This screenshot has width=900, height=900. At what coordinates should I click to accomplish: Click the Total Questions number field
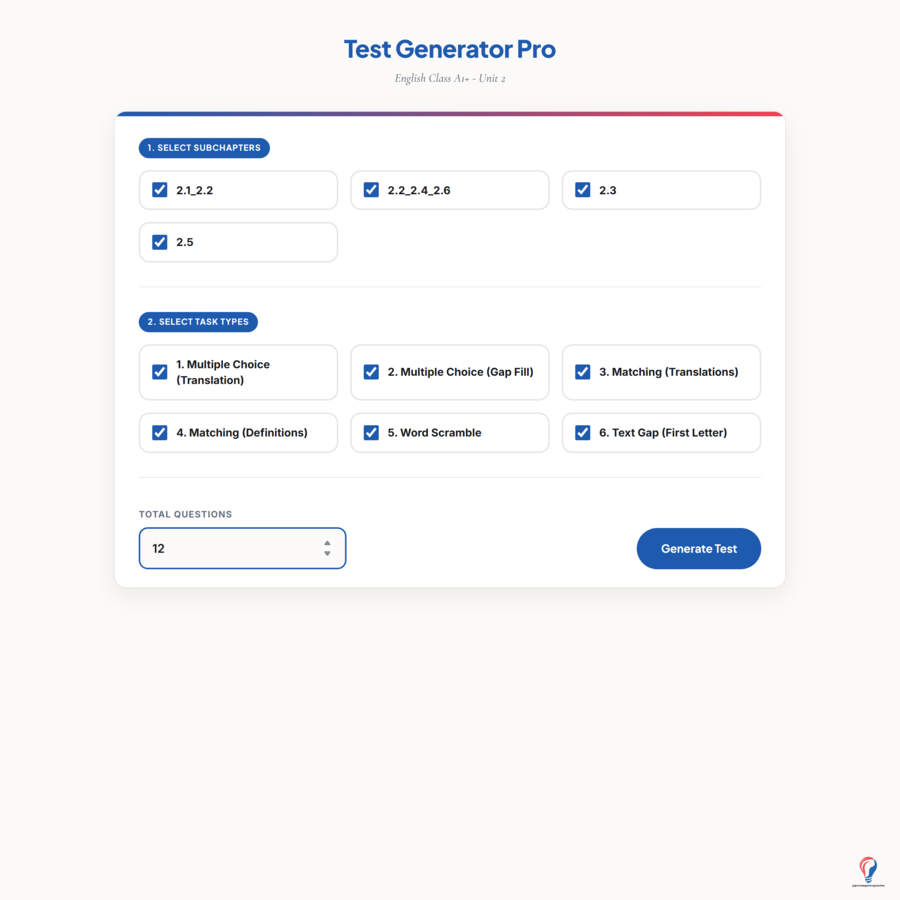coord(242,548)
